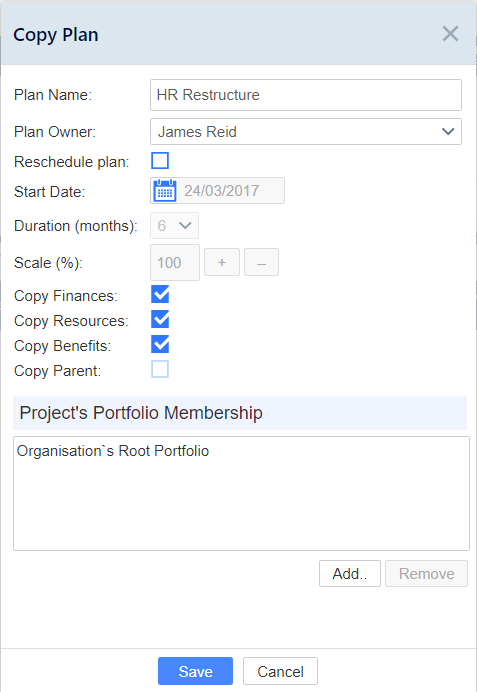Open the Plan Owner dropdown showing James Reid
Viewport: 477px width, 692px height.
[306, 132]
